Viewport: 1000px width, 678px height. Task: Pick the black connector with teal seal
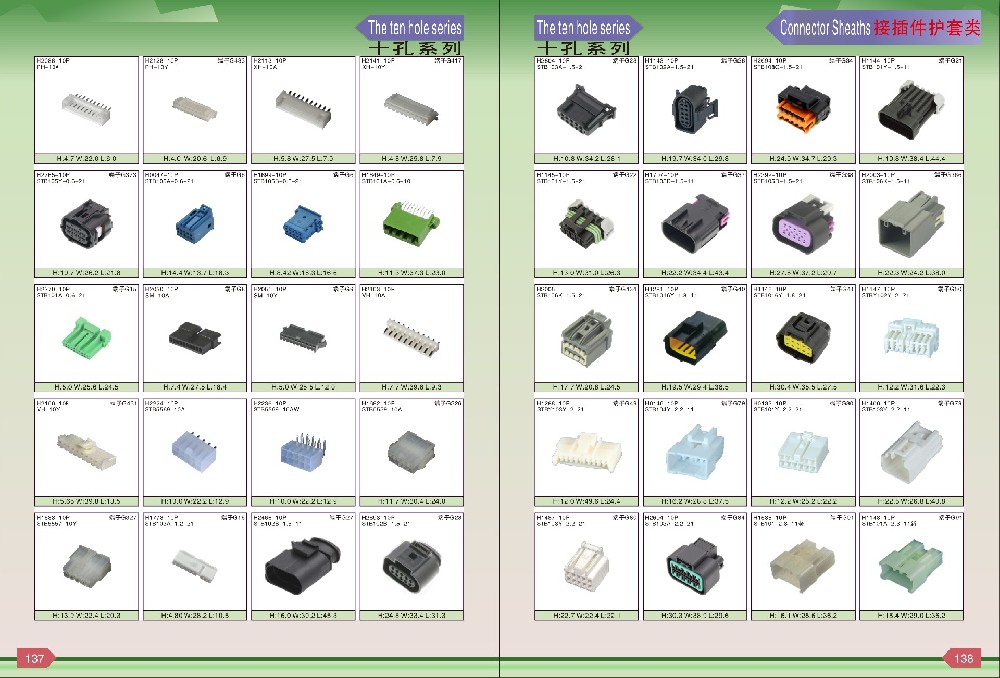695,565
